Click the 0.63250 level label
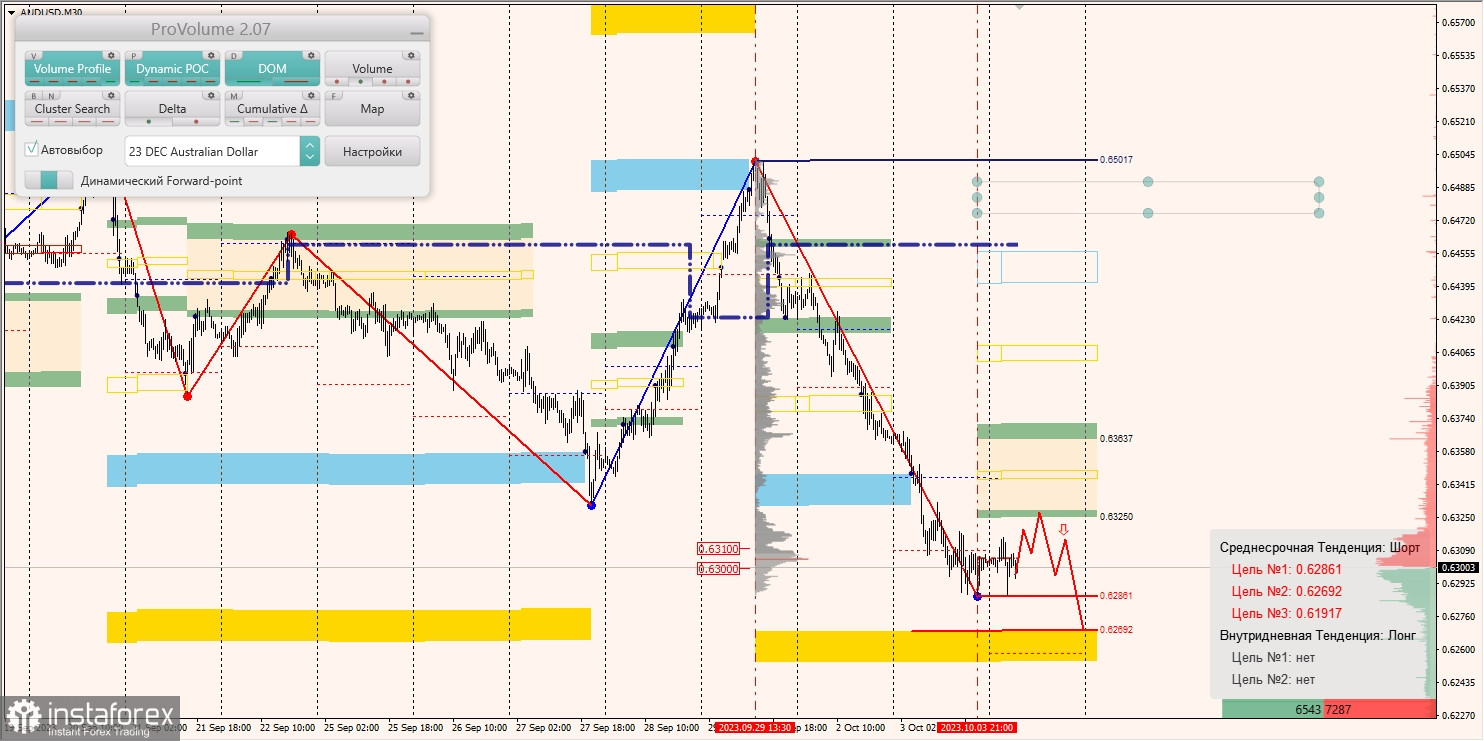1484x741 pixels. pos(1116,517)
